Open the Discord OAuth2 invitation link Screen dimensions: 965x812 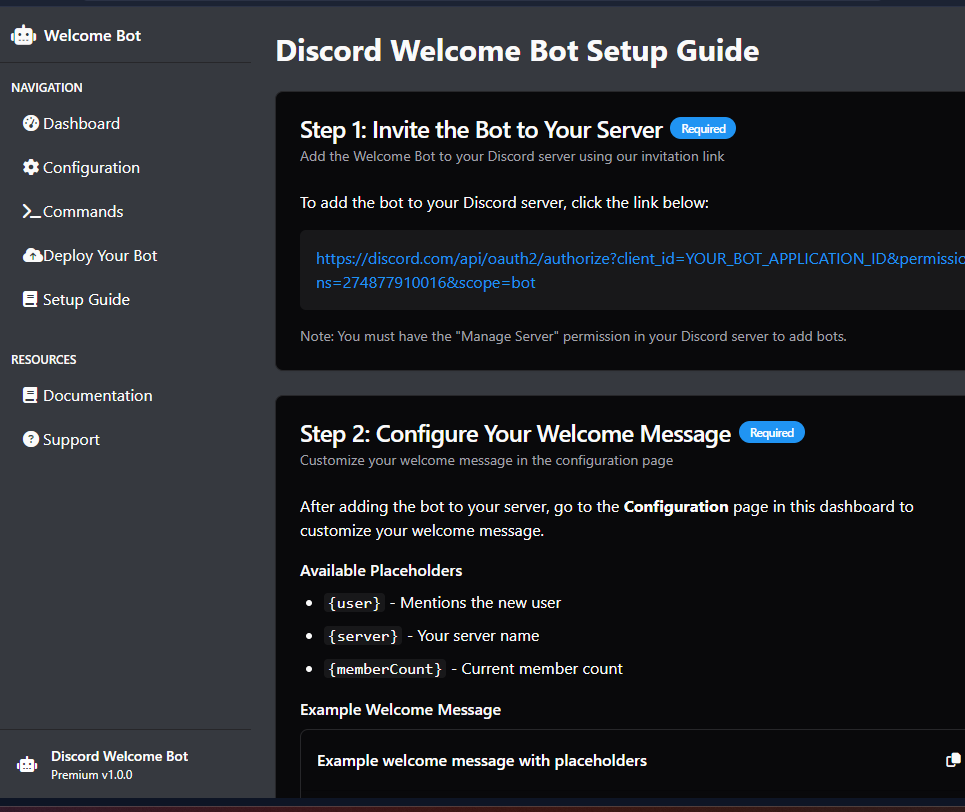click(x=640, y=270)
